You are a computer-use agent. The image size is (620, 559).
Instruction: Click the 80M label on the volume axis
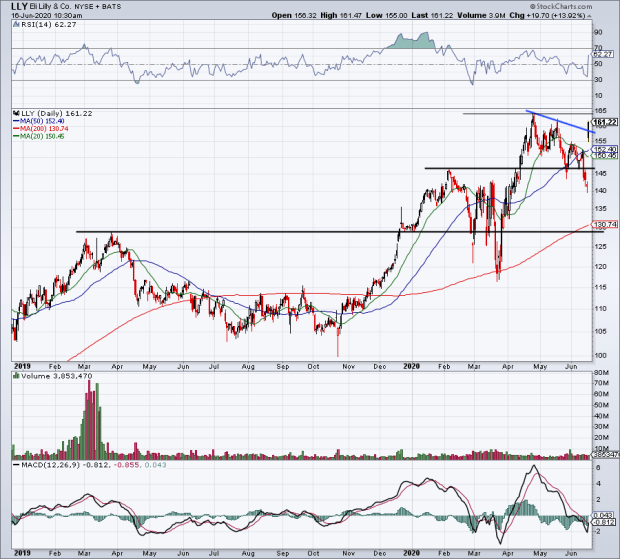click(x=601, y=372)
